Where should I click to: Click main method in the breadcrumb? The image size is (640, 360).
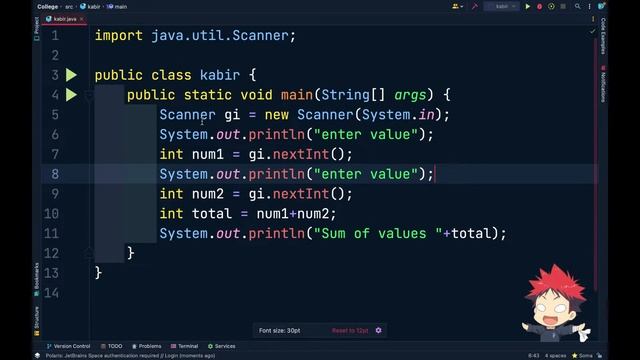117,7
